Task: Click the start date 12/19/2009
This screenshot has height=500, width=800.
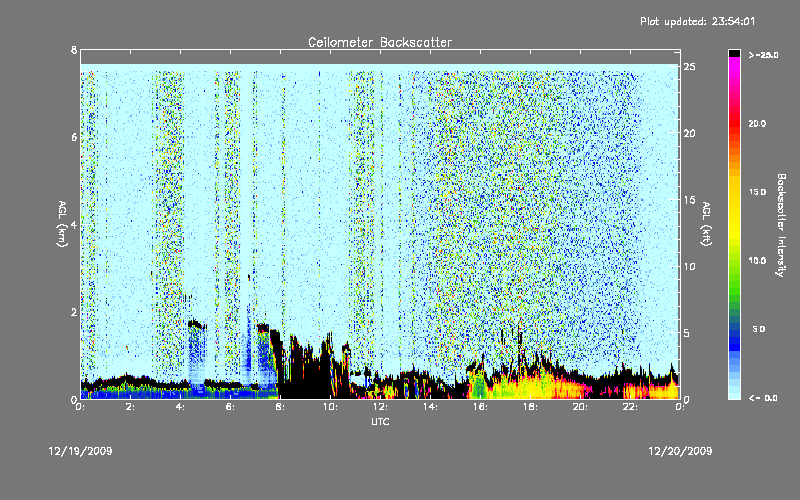Action: pyautogui.click(x=81, y=451)
